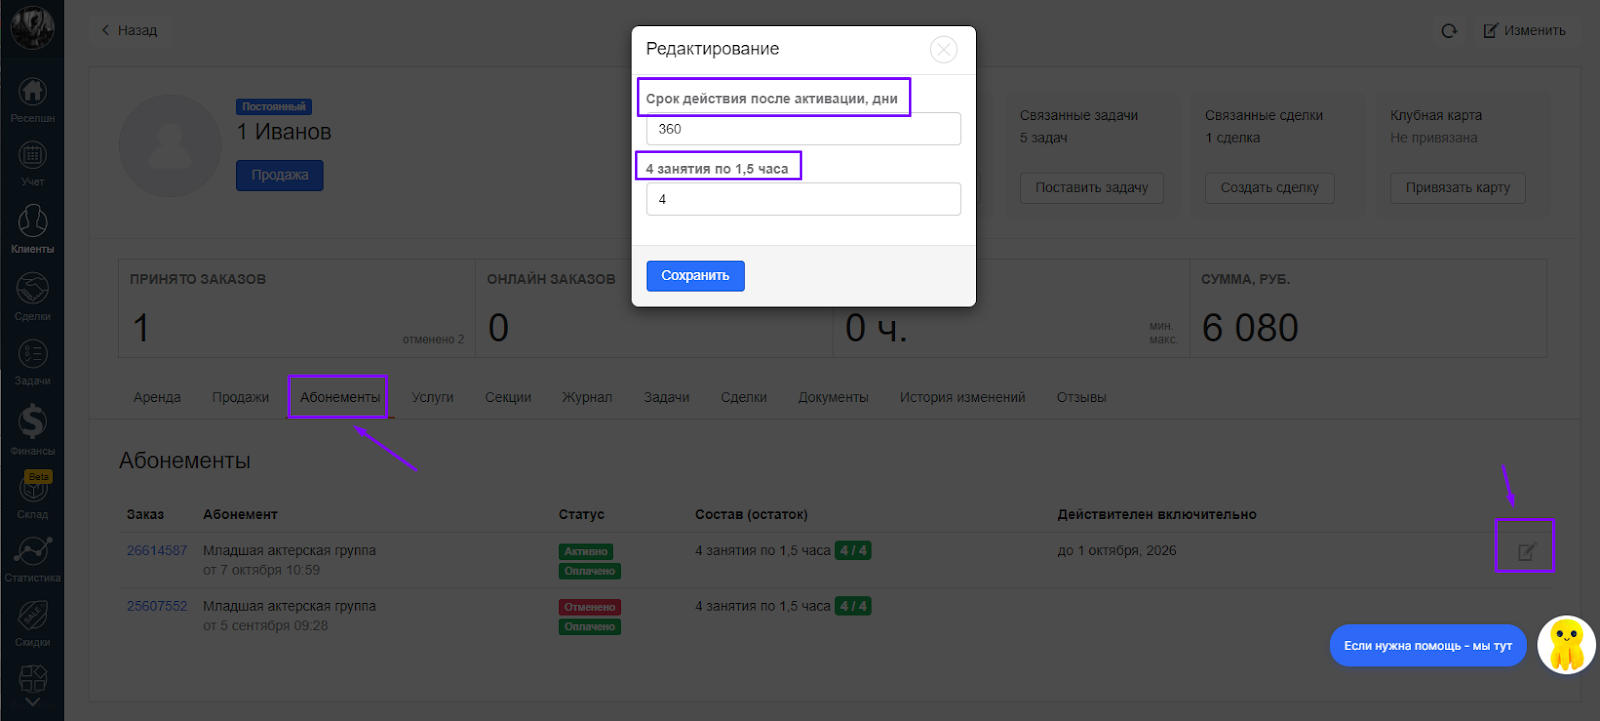The width and height of the screenshot is (1600, 721).
Task: Open the Ресепшн section in sidebar
Action: pyautogui.click(x=32, y=99)
